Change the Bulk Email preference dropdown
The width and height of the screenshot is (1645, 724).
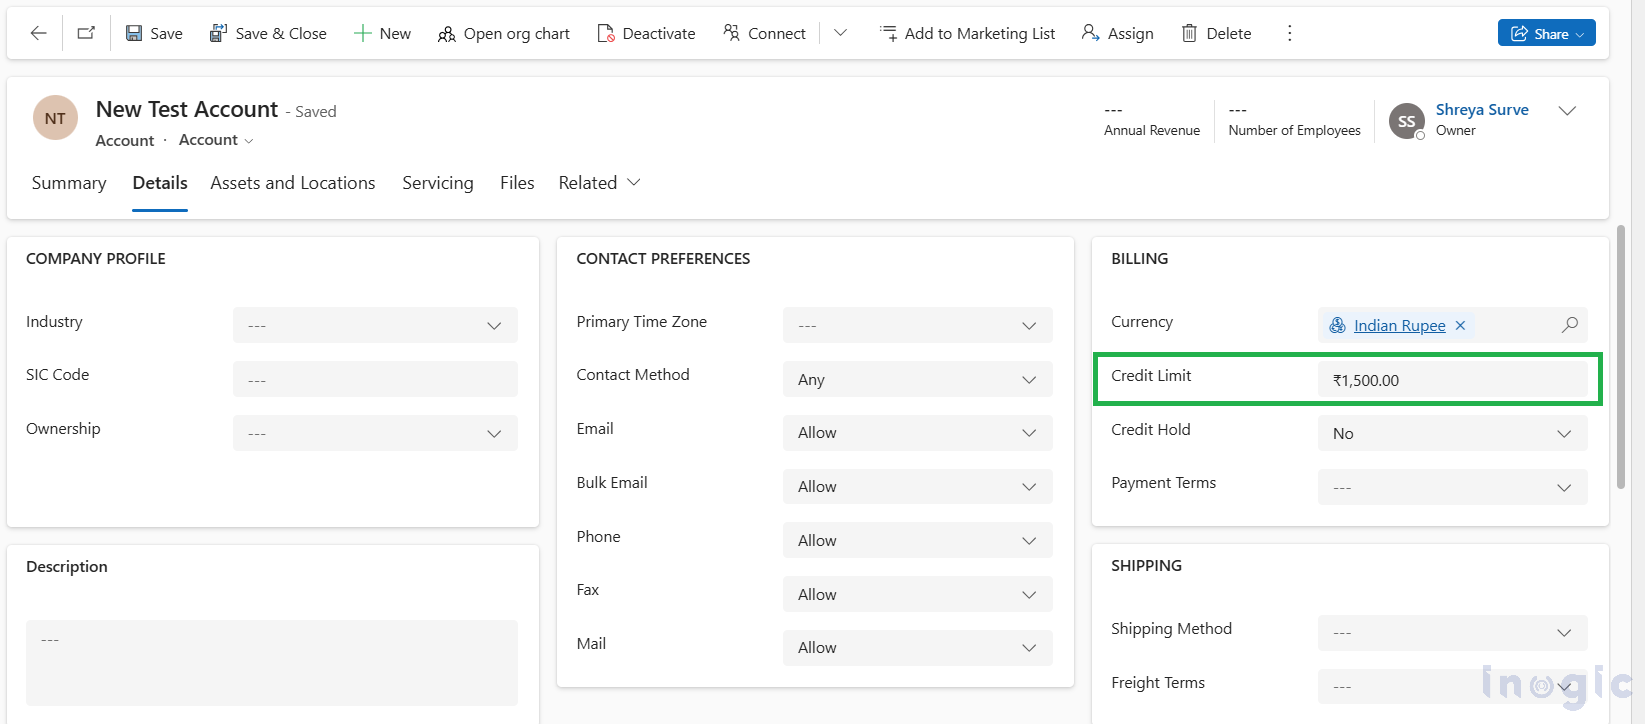click(918, 486)
